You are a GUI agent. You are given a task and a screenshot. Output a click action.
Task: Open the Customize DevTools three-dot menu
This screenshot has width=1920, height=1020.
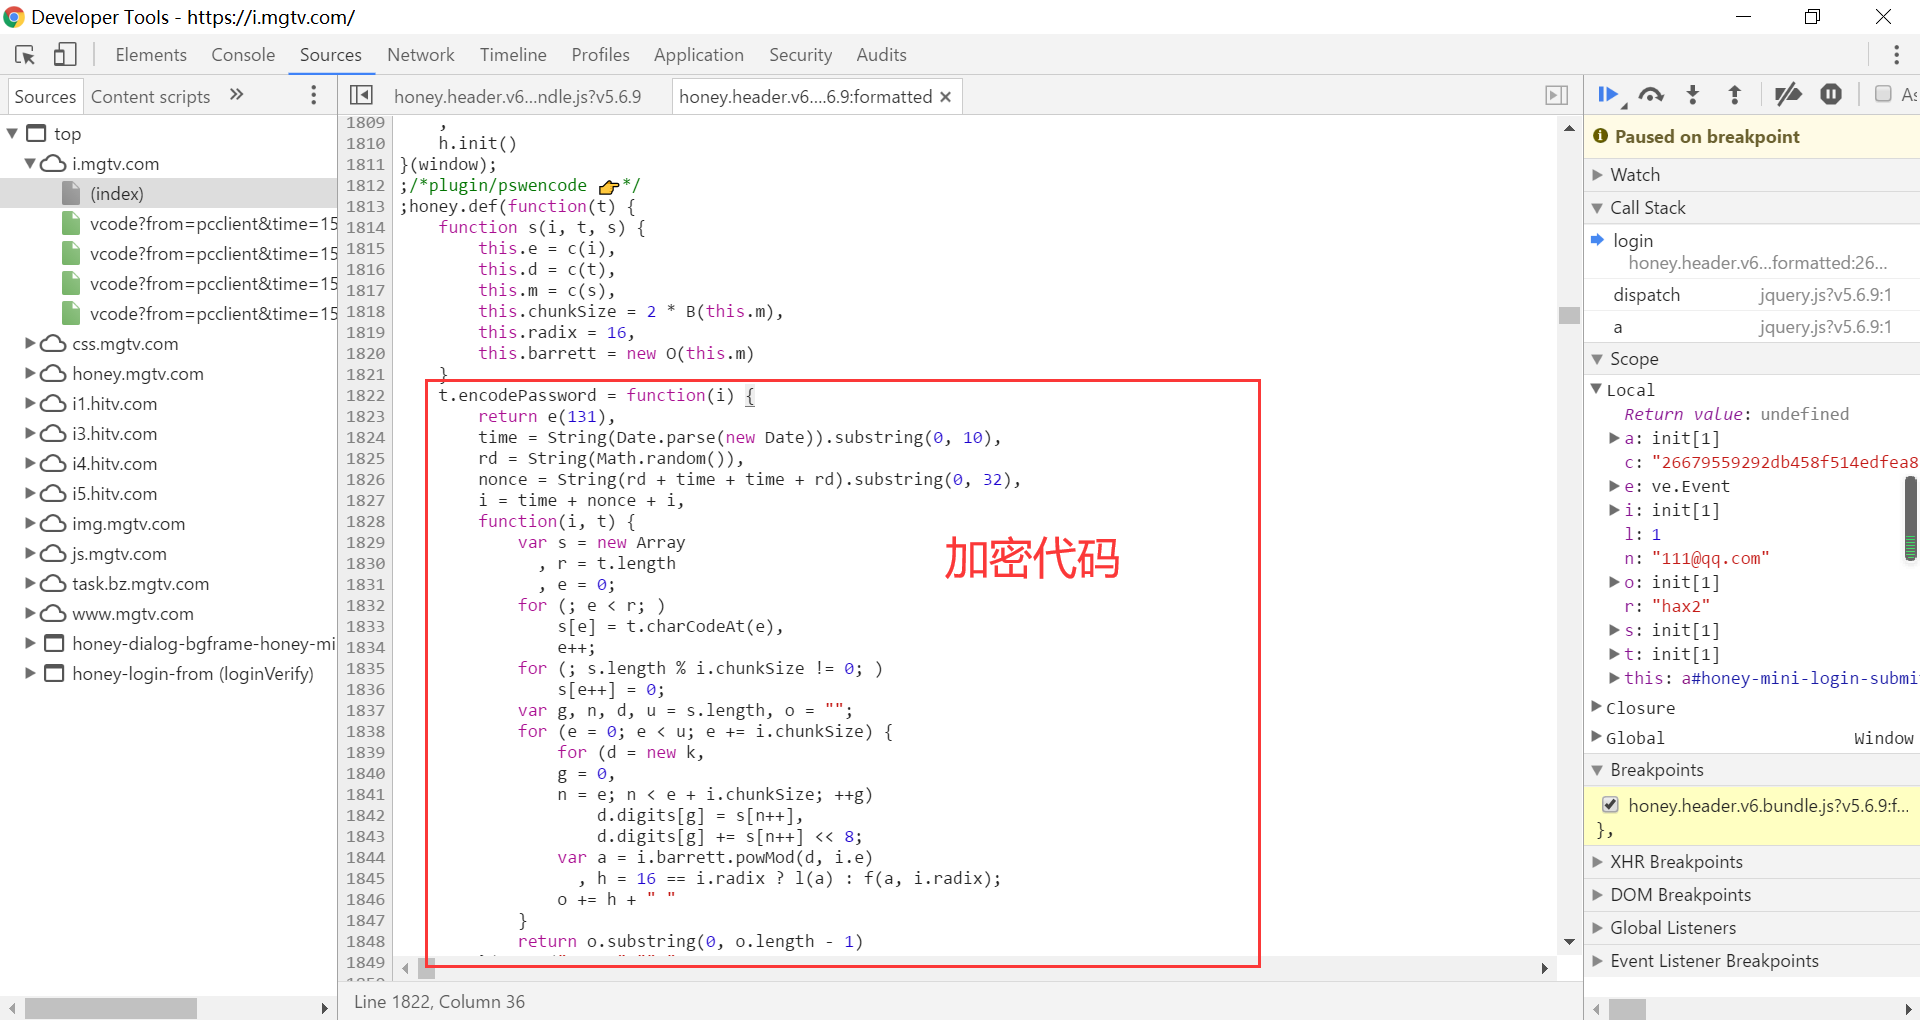(1896, 55)
